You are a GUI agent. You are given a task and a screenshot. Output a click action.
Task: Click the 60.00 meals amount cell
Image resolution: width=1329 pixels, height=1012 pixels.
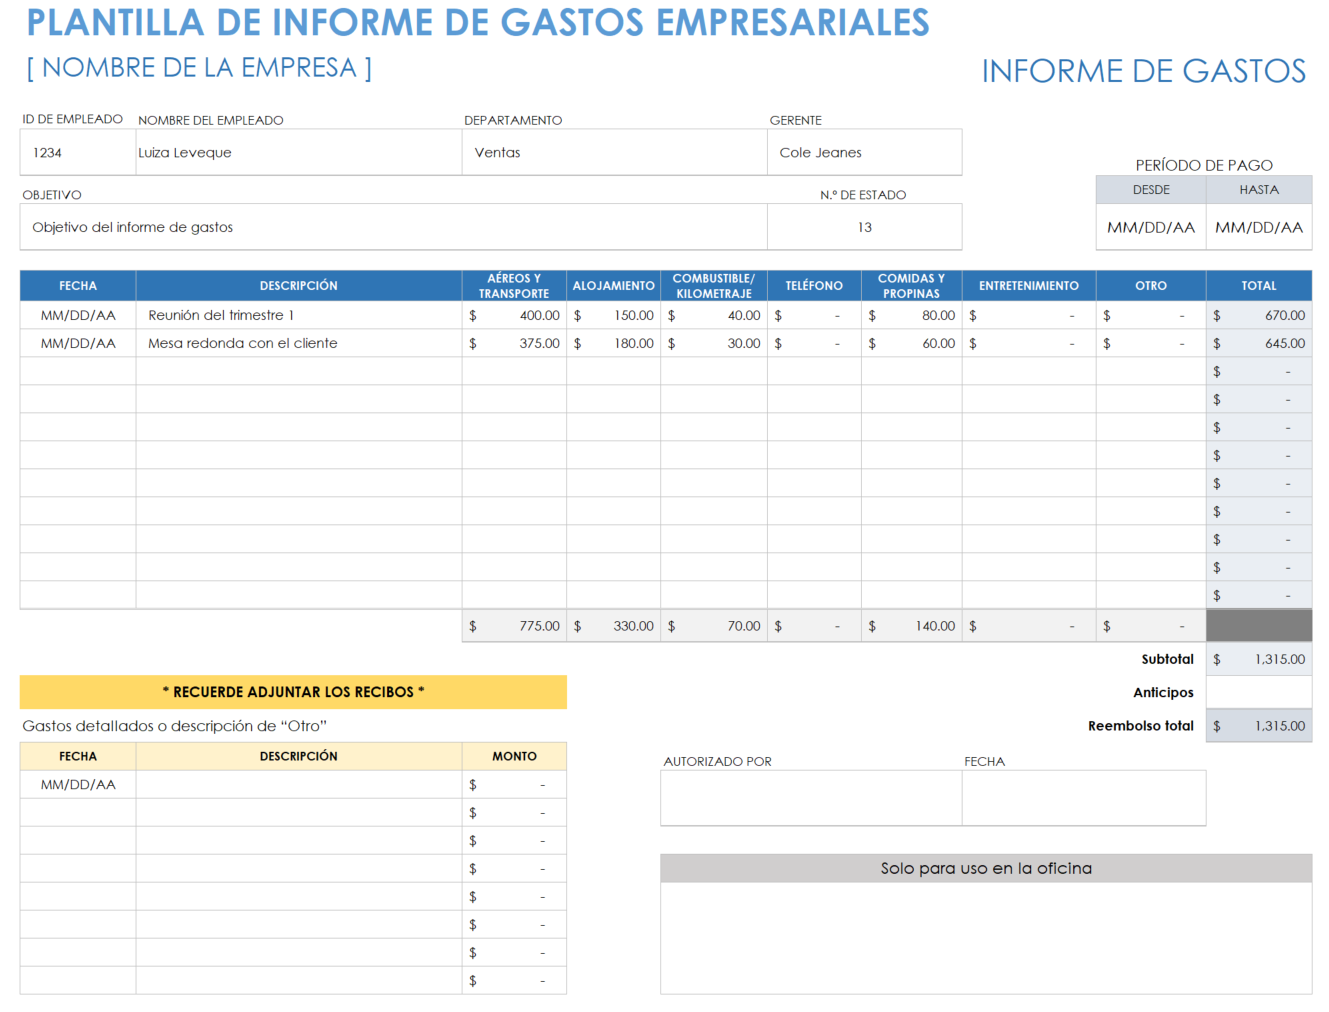click(x=911, y=343)
